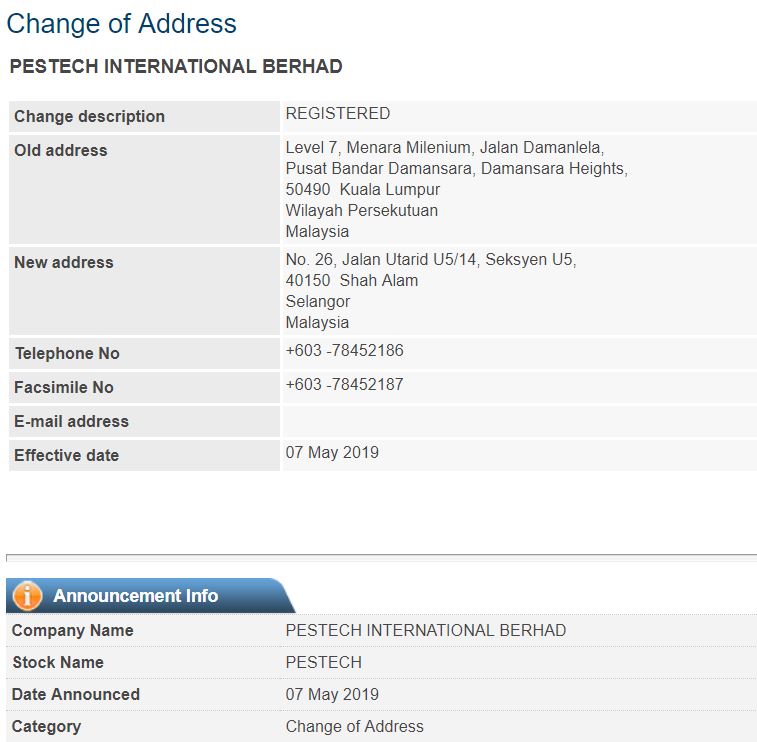757x742 pixels.
Task: Select the REGISTERED change description value
Action: 337,113
